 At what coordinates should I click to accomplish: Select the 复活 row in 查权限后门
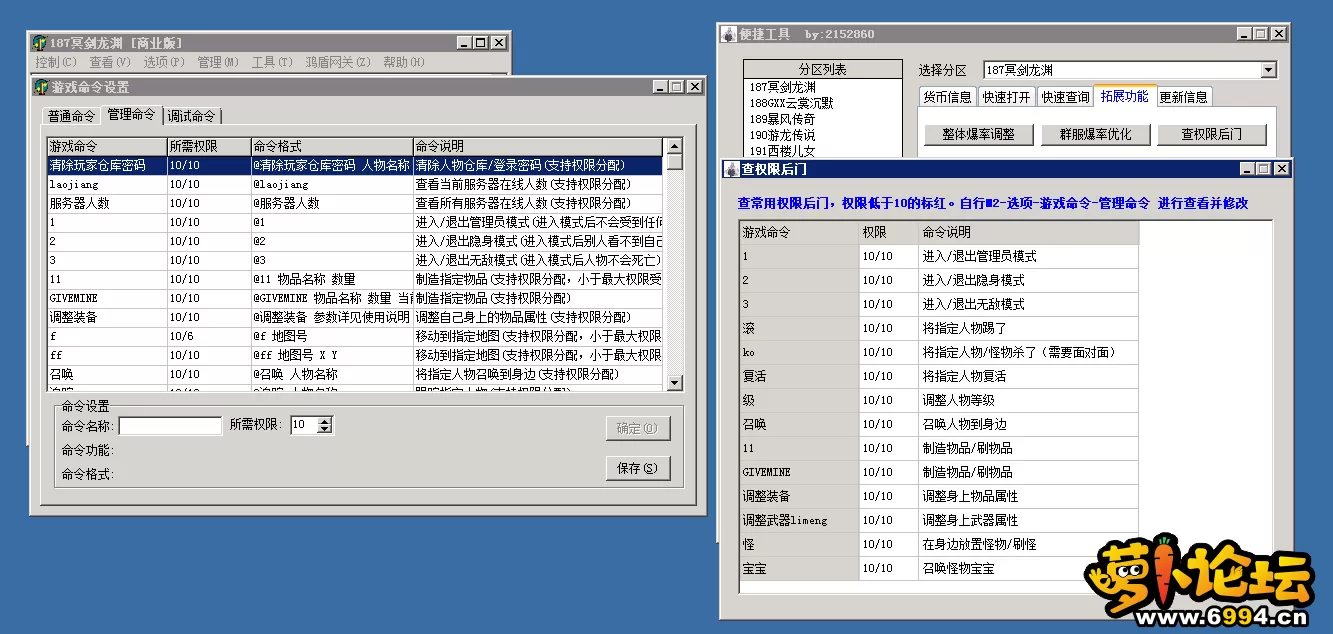[938, 376]
